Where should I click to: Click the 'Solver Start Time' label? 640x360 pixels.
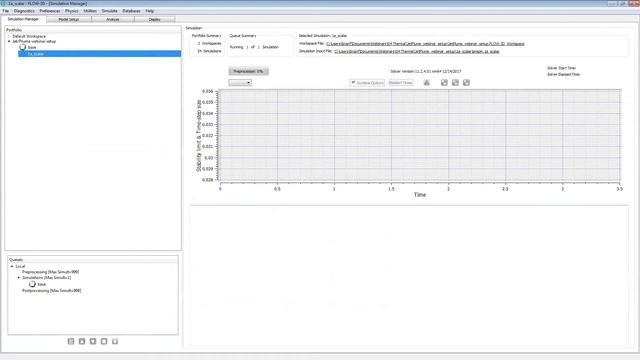[x=561, y=68]
